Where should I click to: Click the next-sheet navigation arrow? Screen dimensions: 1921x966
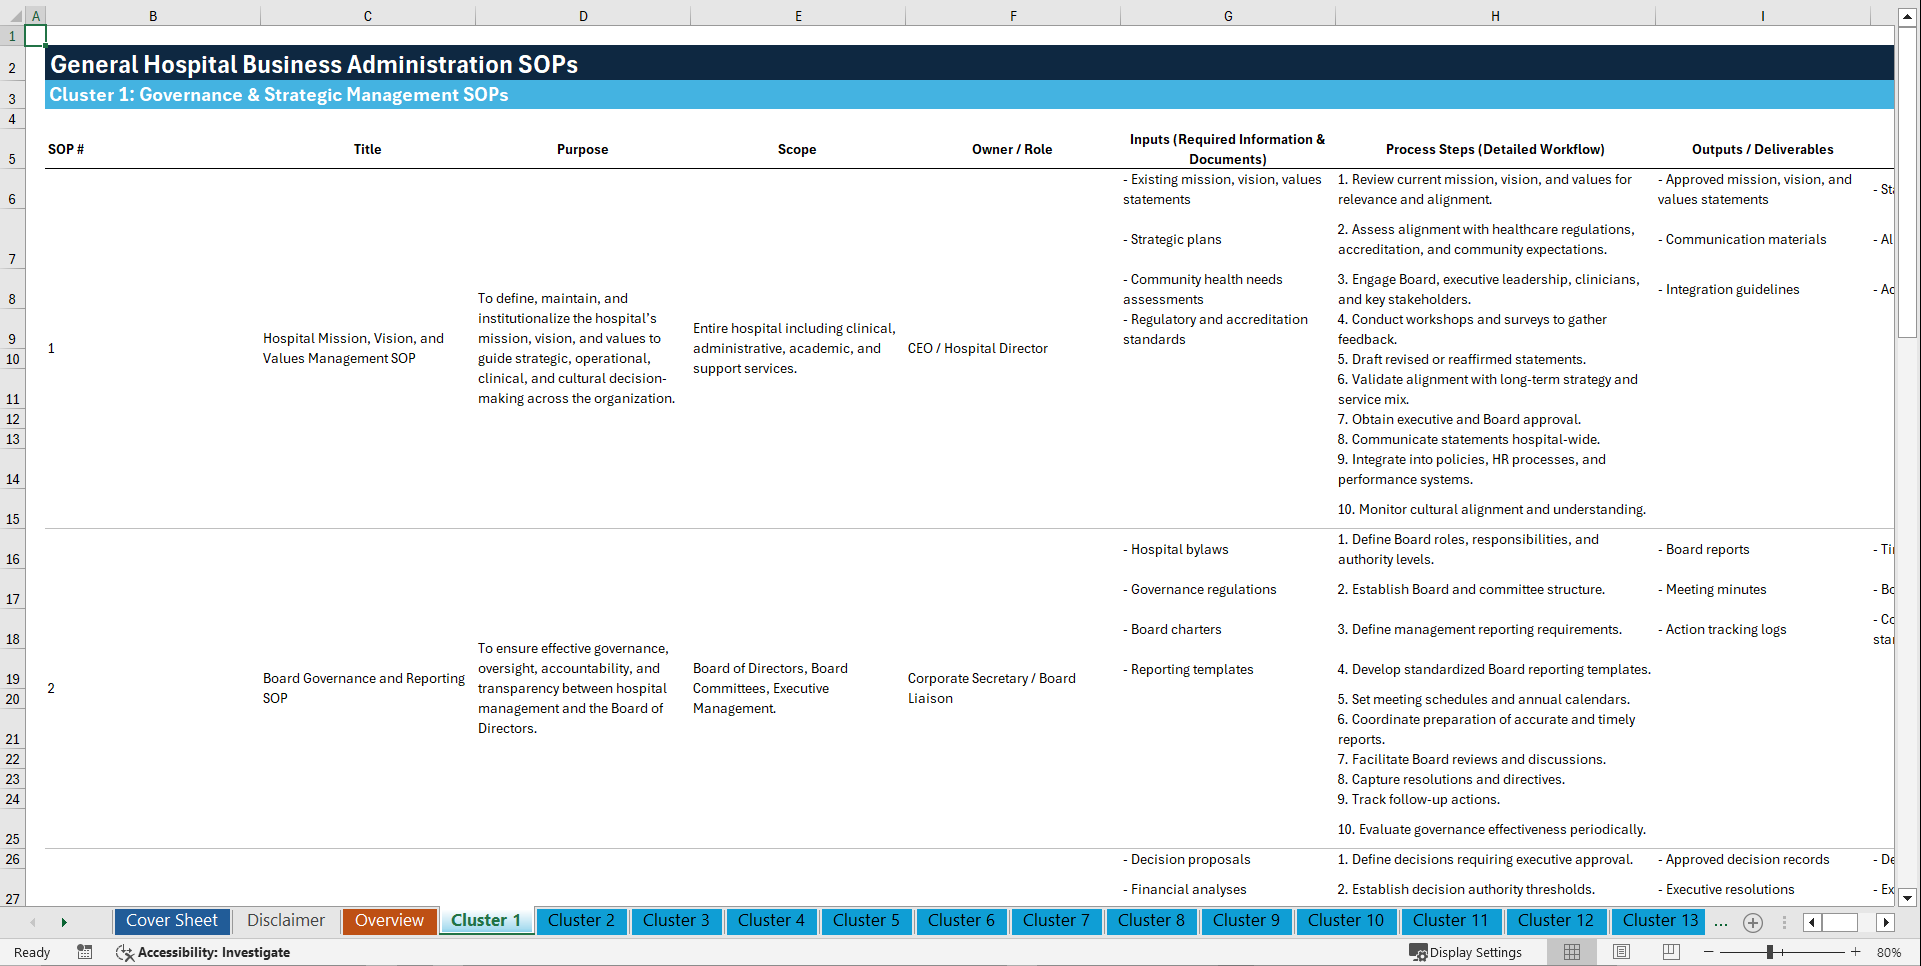pos(64,922)
